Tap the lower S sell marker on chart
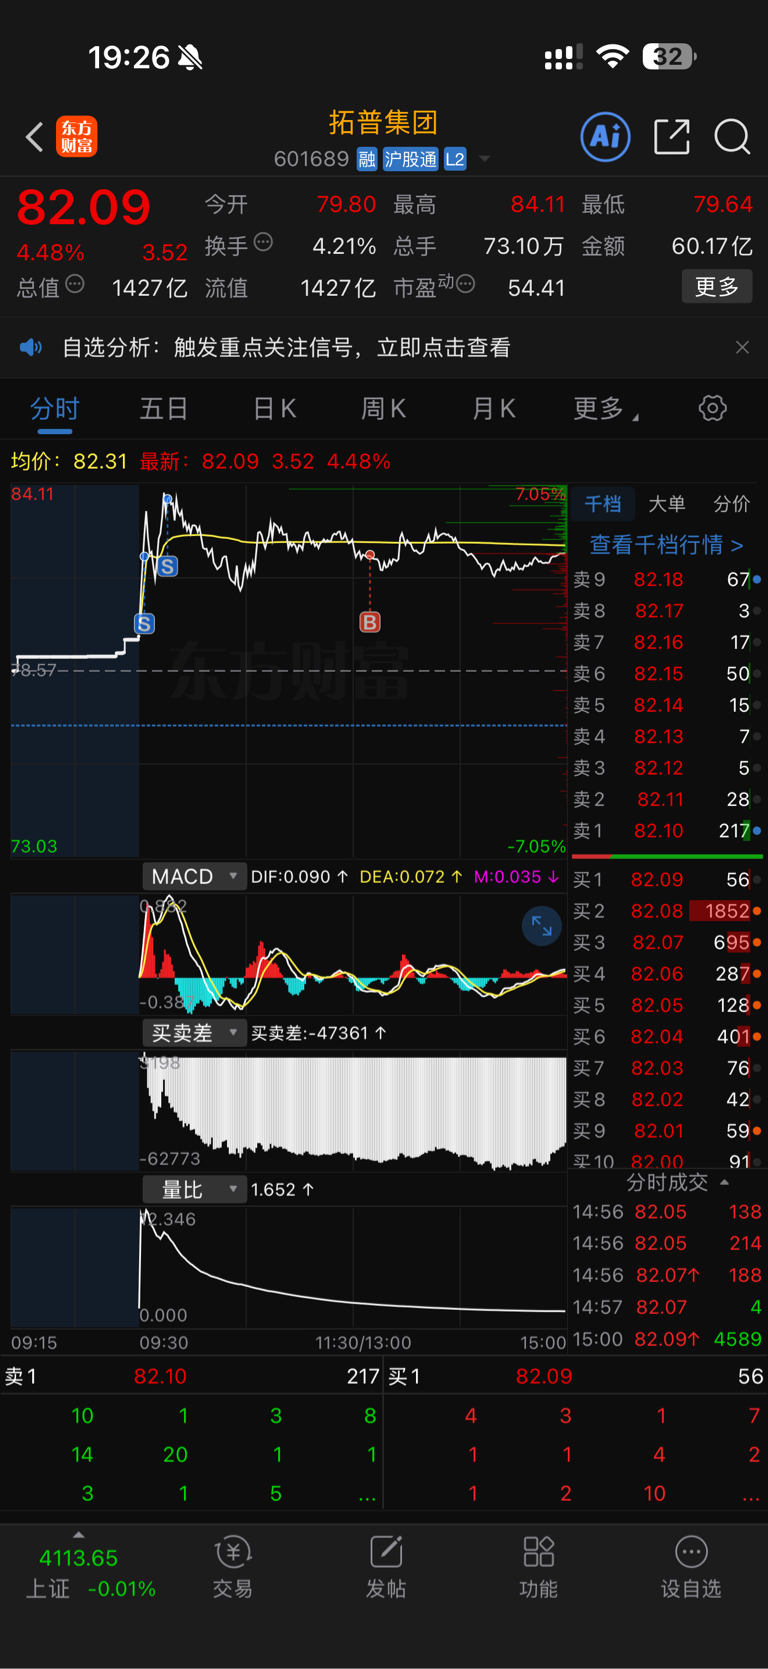Viewport: 768px width, 1669px height. [144, 624]
